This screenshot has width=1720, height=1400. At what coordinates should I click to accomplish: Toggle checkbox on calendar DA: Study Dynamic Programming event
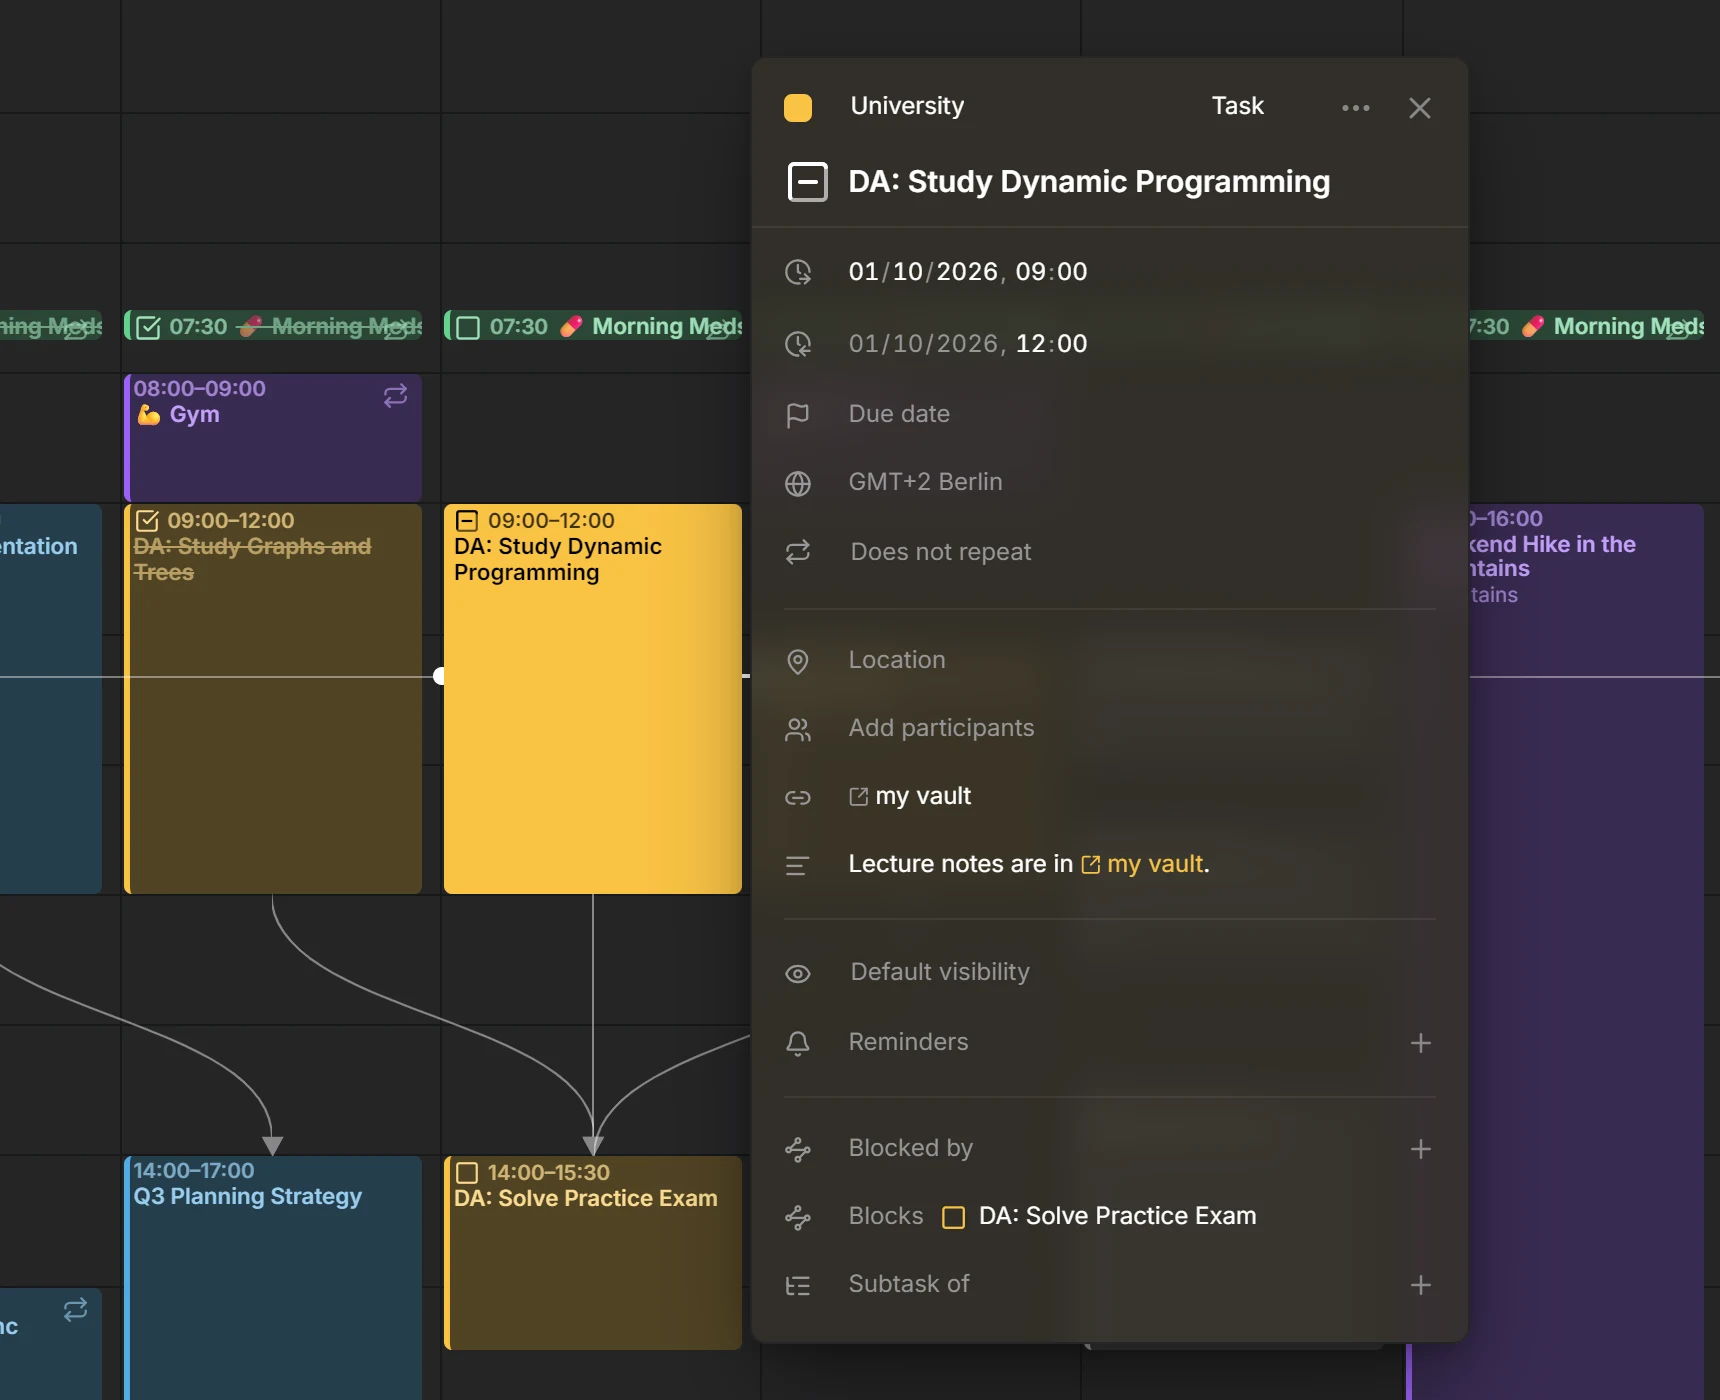point(467,521)
